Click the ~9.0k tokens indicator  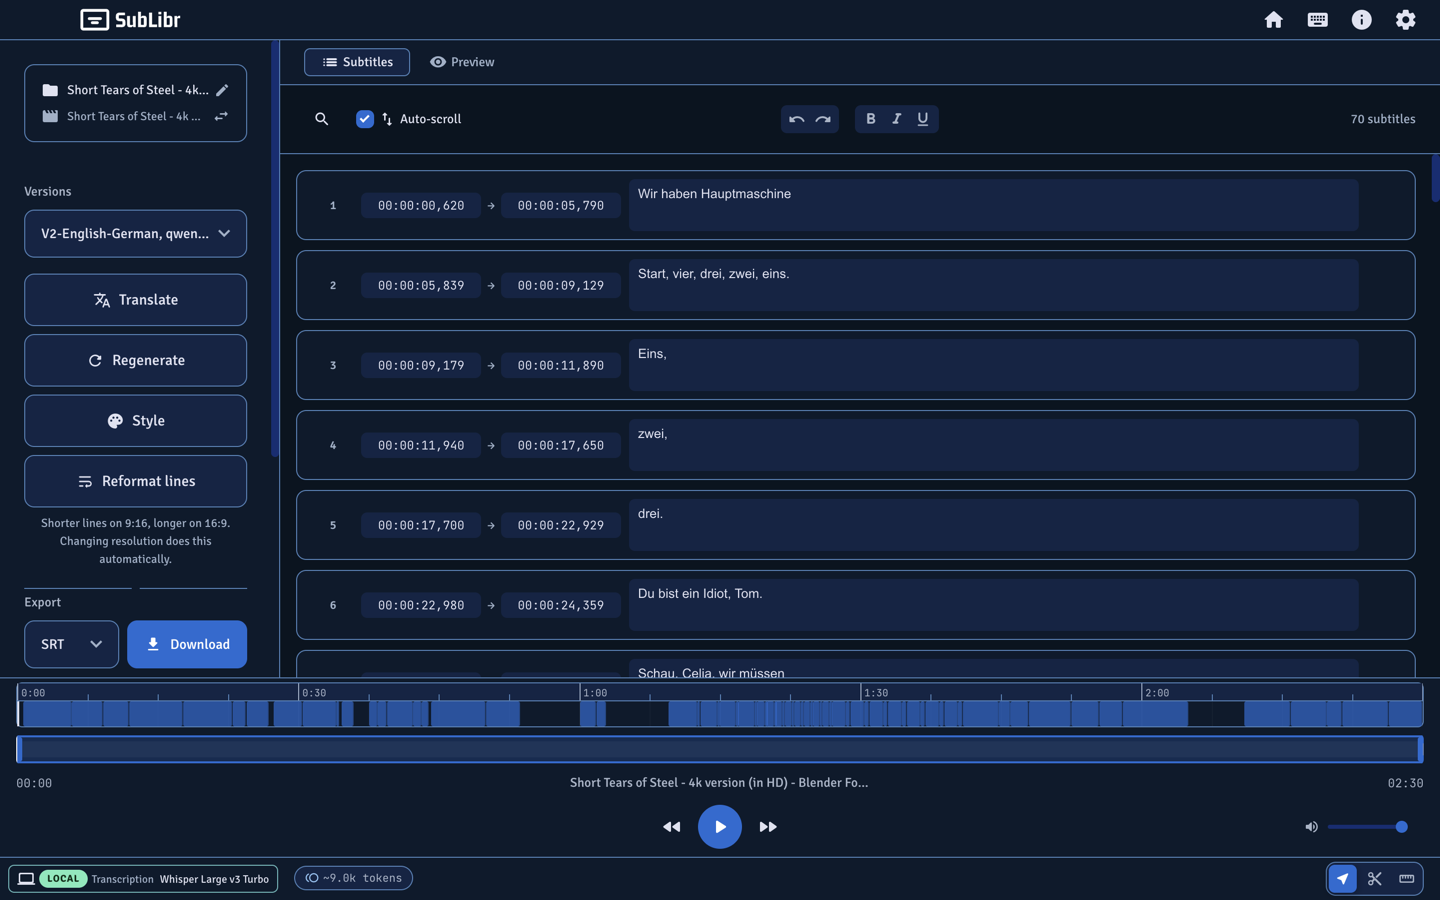[353, 878]
